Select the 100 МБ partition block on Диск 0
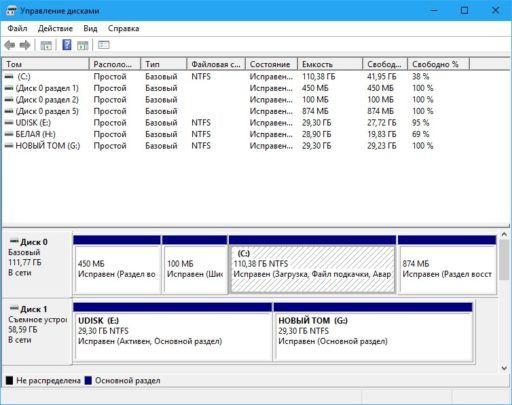 click(195, 265)
